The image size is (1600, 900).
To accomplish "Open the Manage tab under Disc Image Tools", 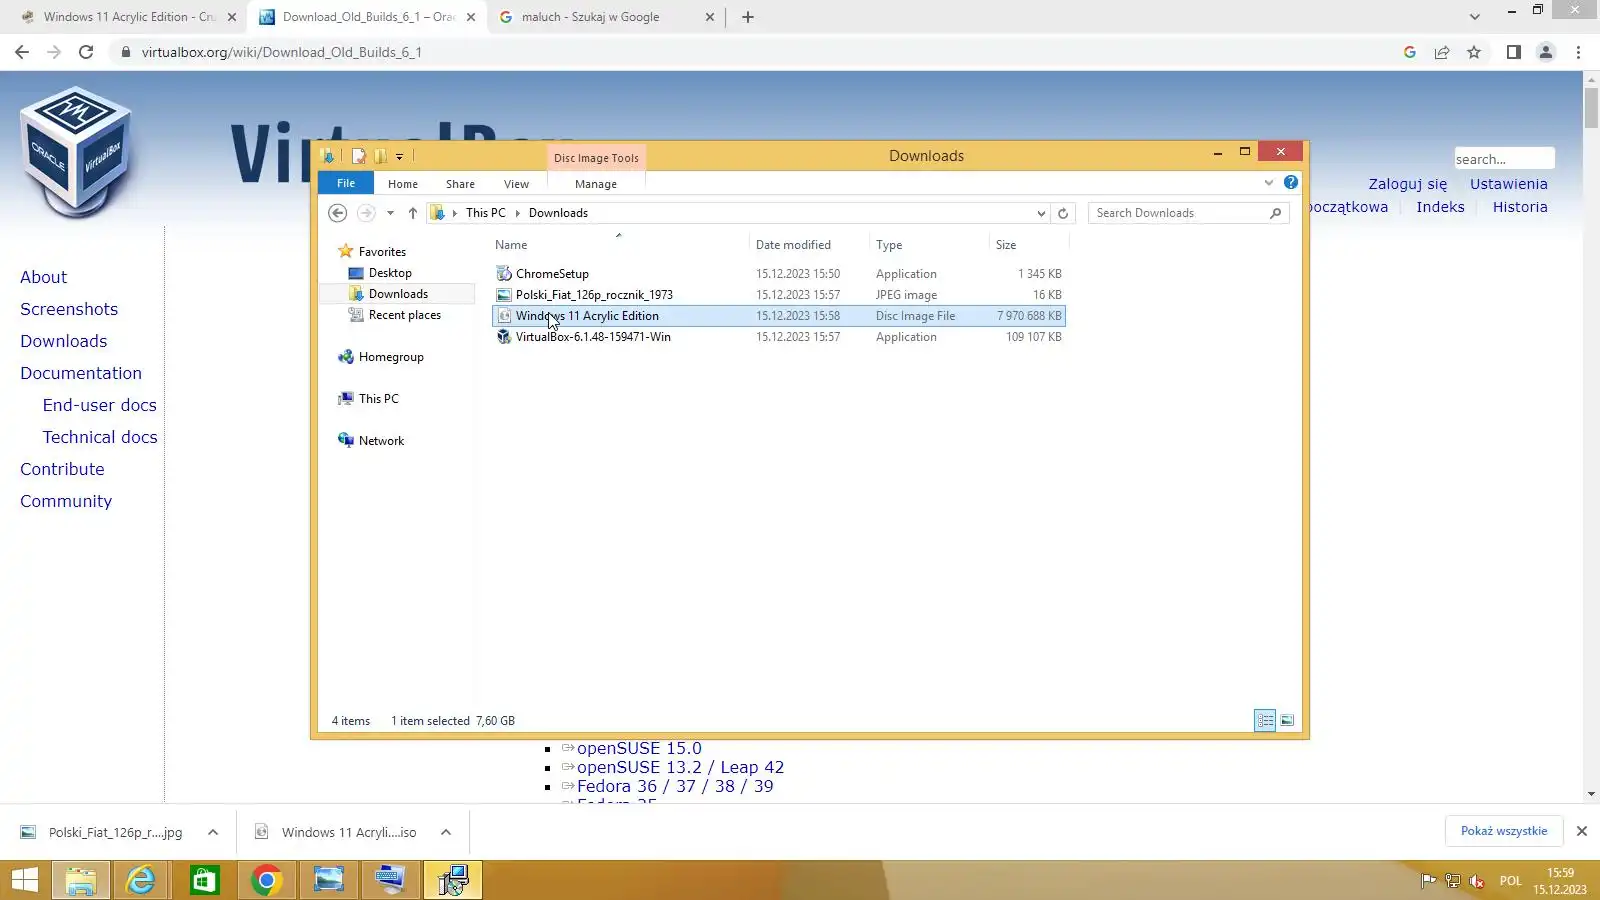I will (596, 184).
